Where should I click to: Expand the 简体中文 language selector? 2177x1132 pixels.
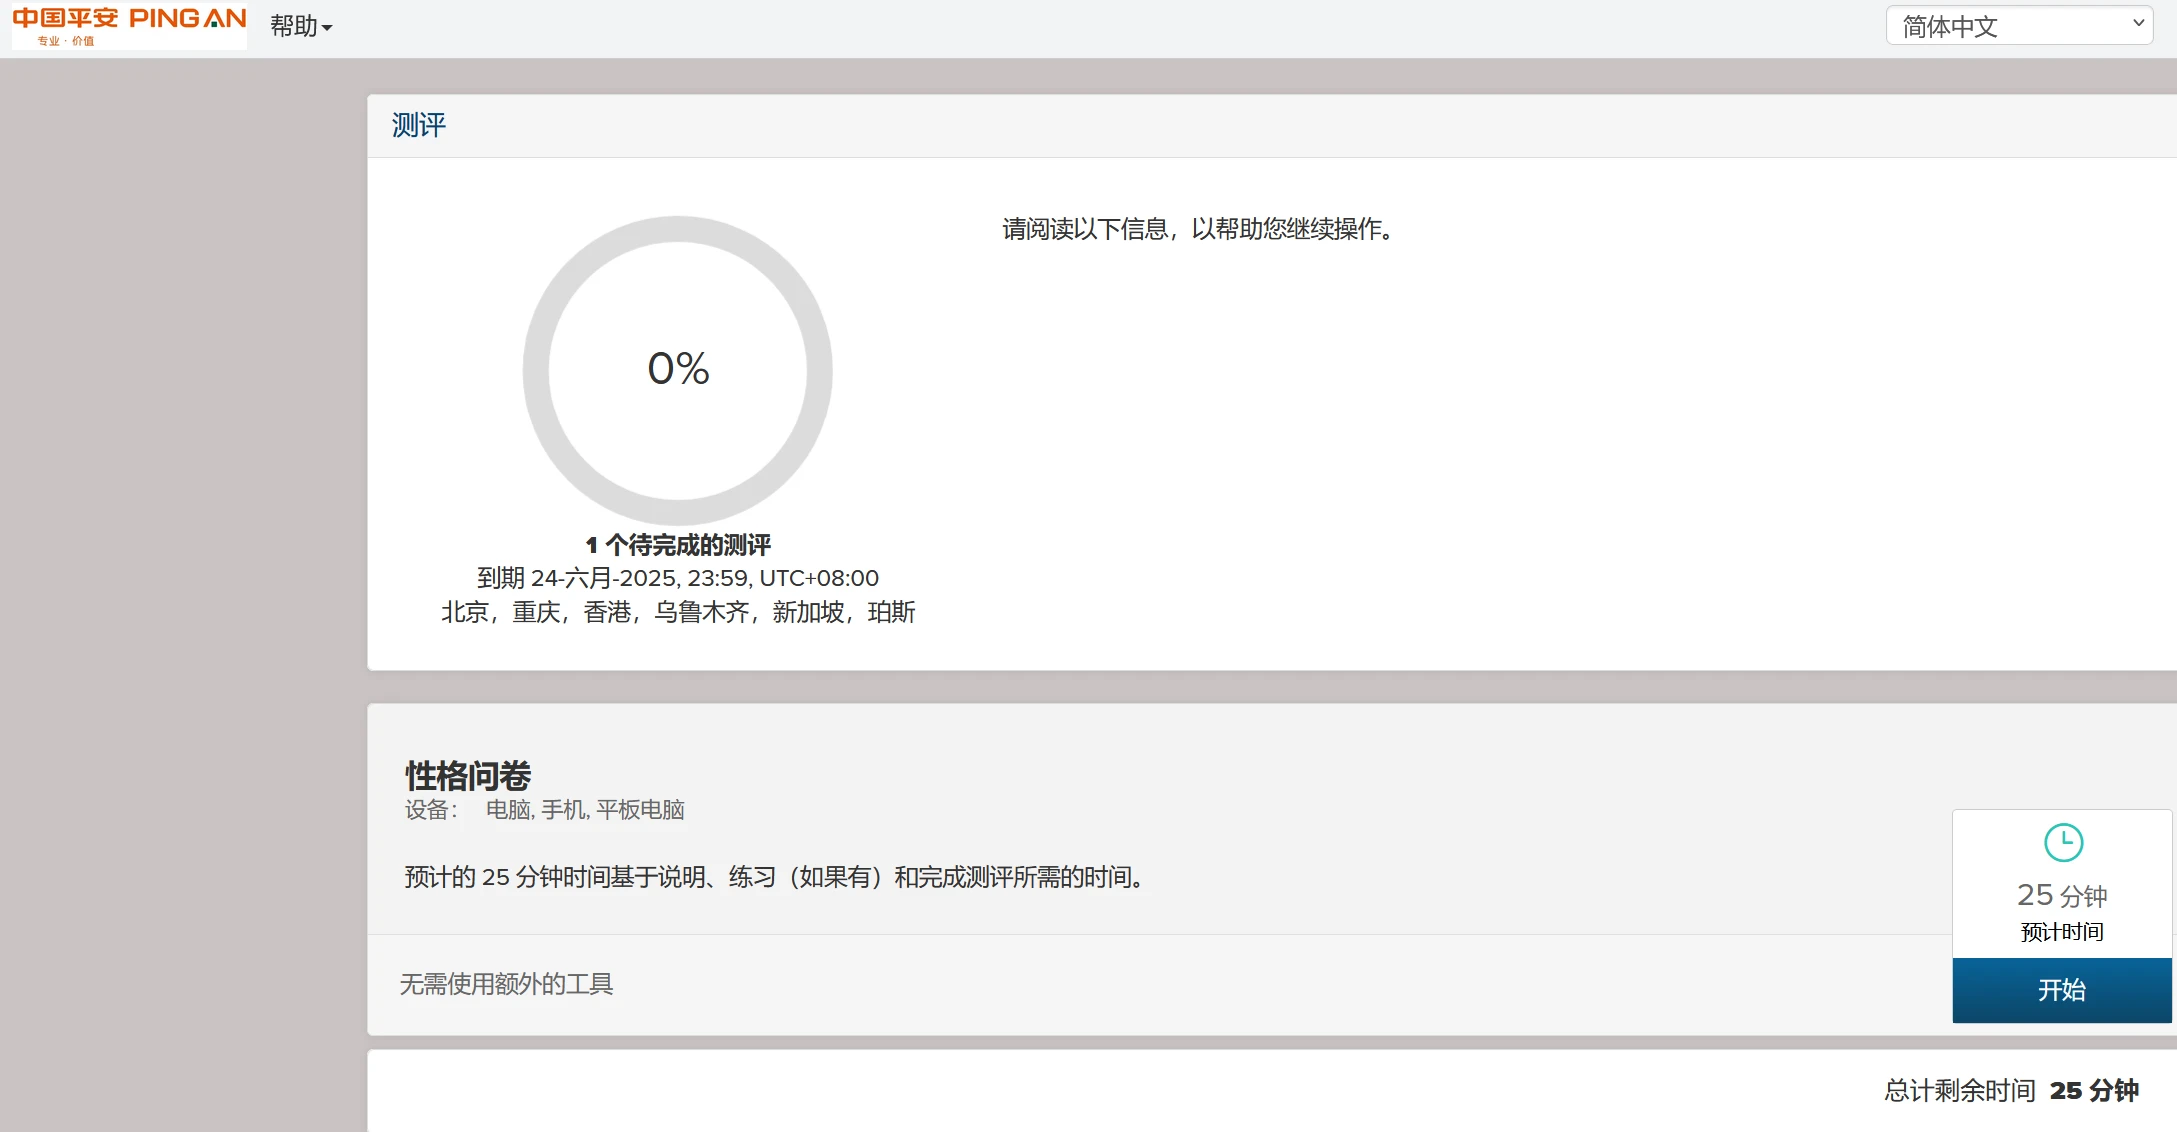[x=2019, y=26]
